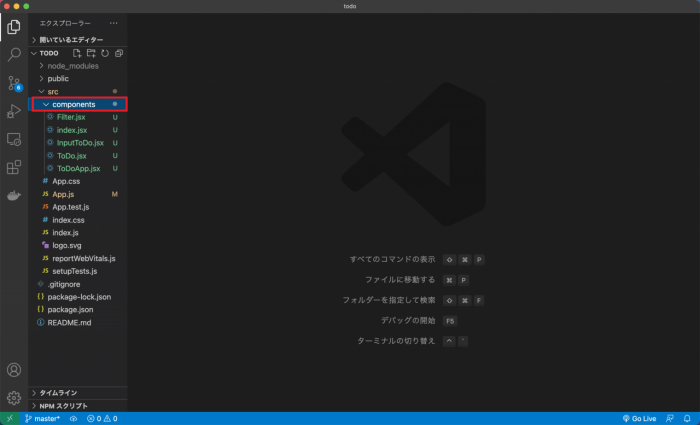
Task: Click the New File icon in TODO header
Action: point(77,53)
